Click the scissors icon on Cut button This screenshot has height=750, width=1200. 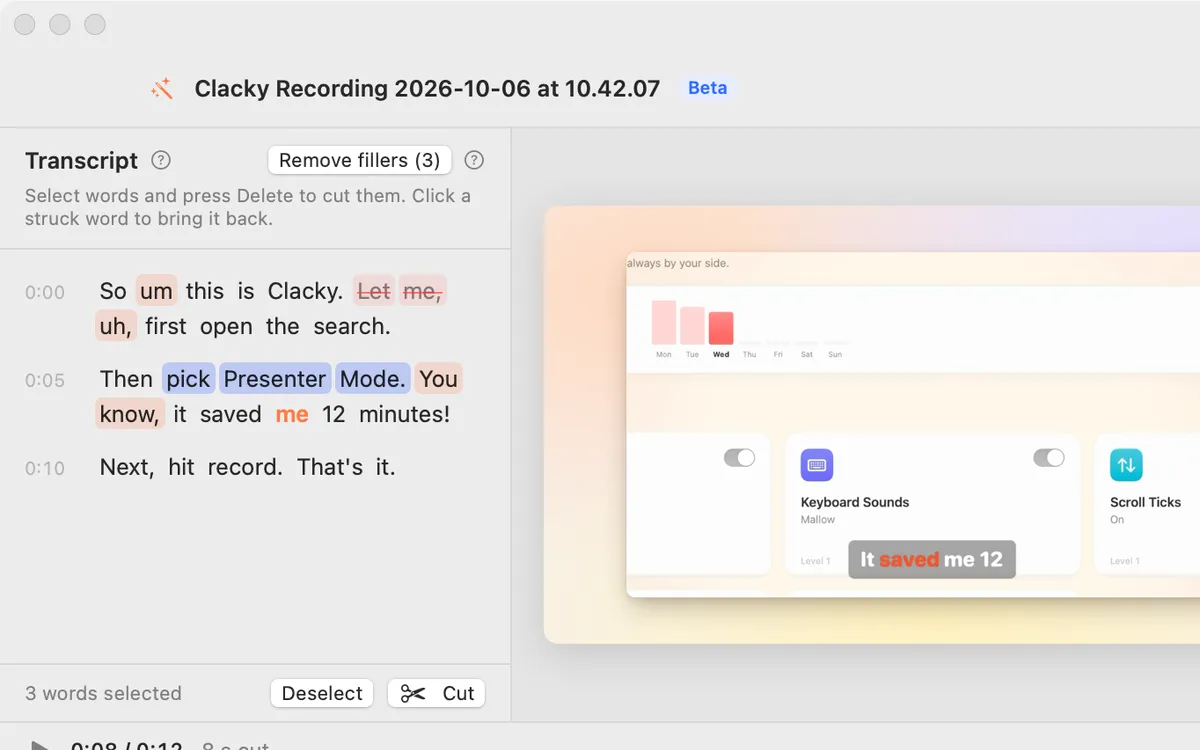(x=413, y=693)
